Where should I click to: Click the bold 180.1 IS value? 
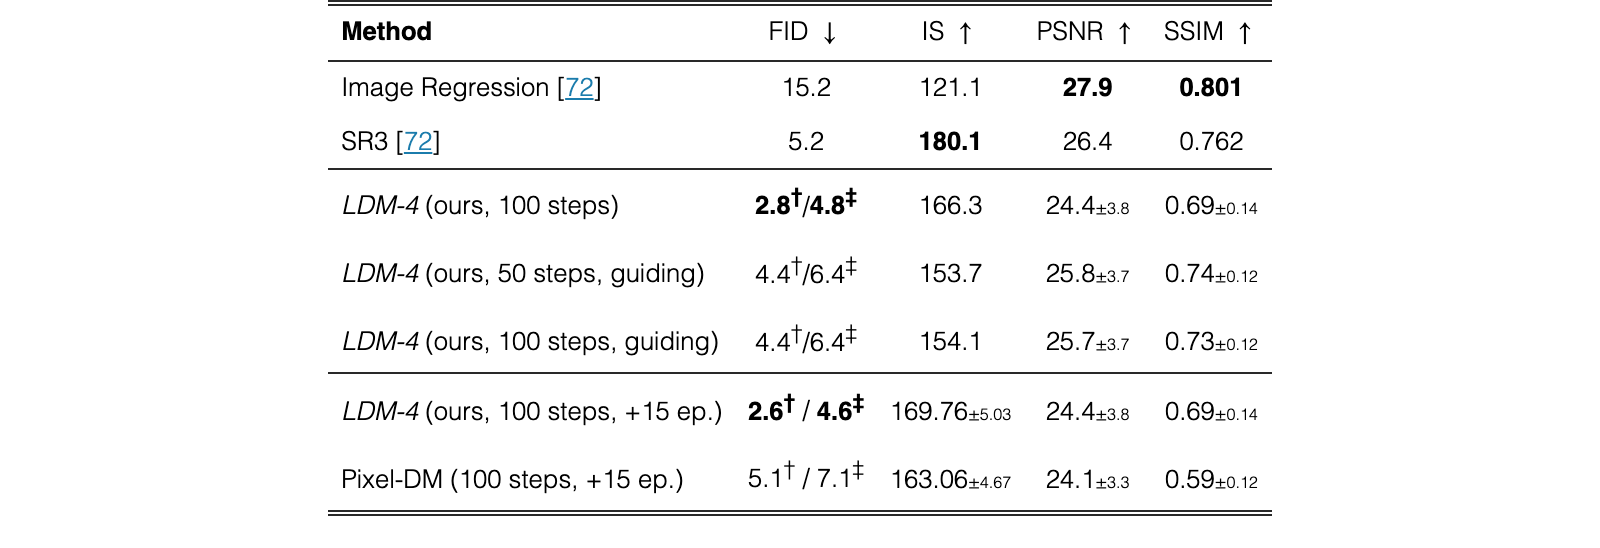[x=950, y=142]
